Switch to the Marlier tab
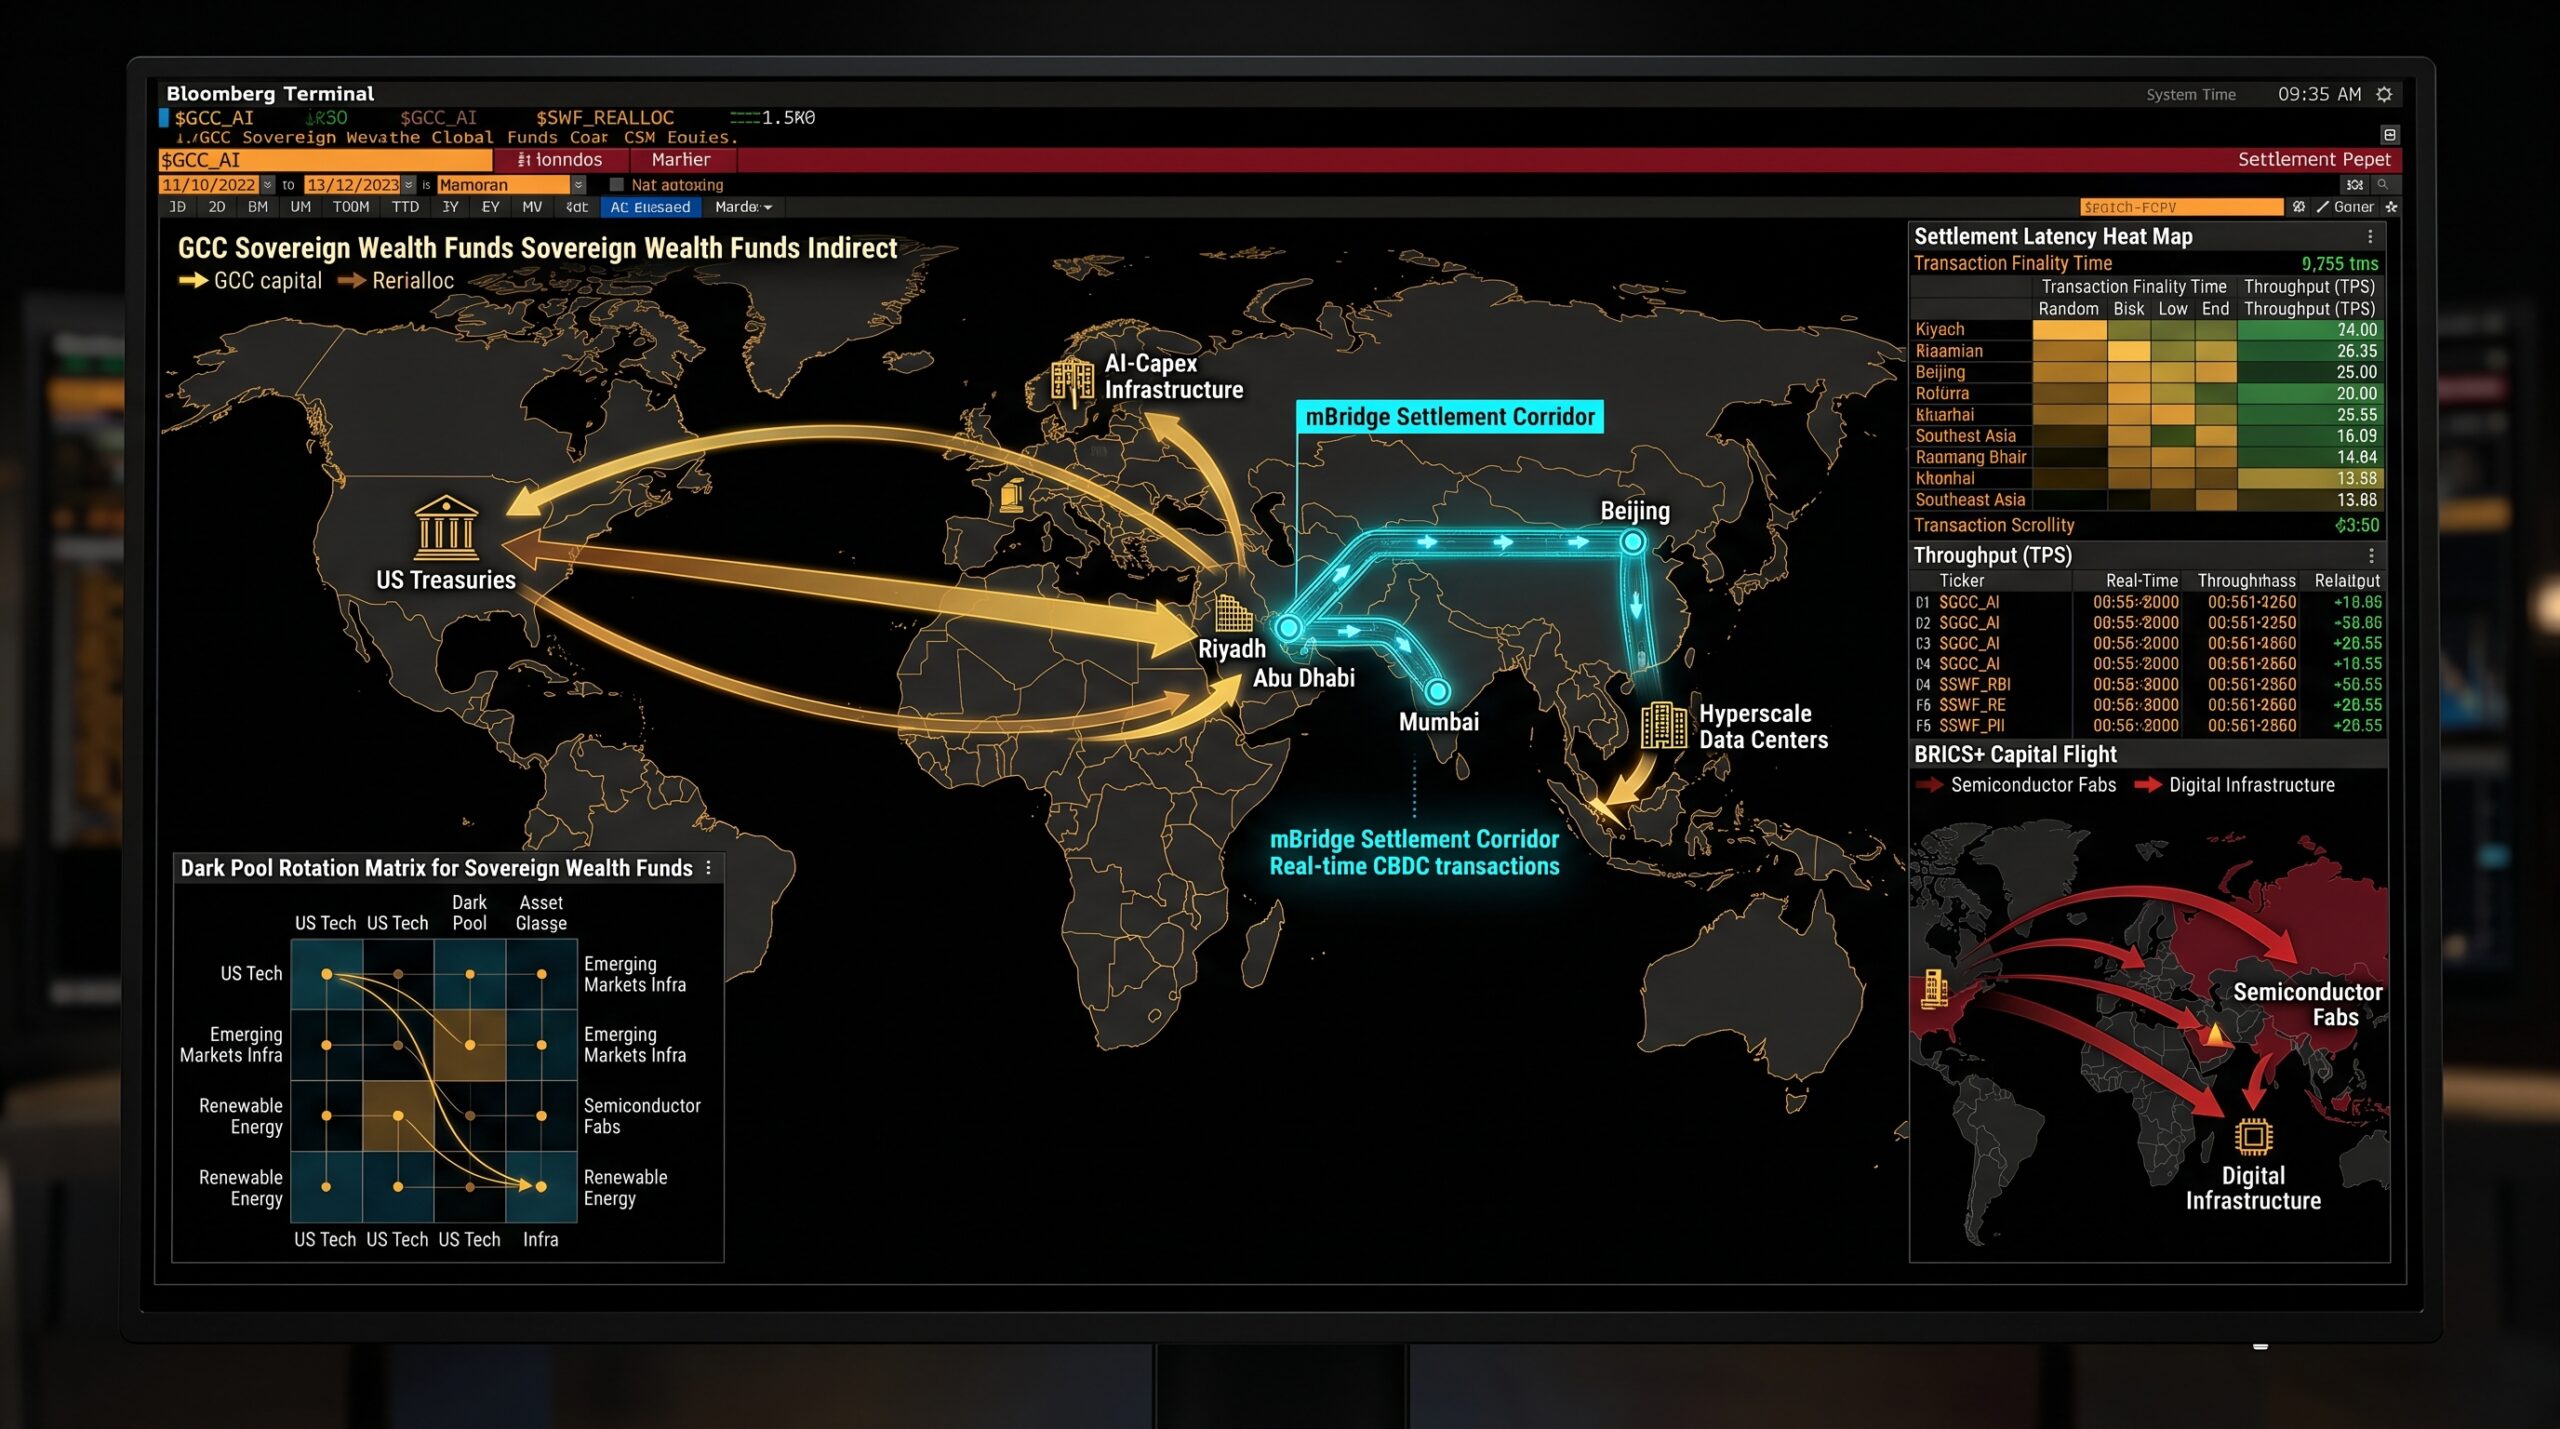The height and width of the screenshot is (1429, 2560). pyautogui.click(x=681, y=160)
